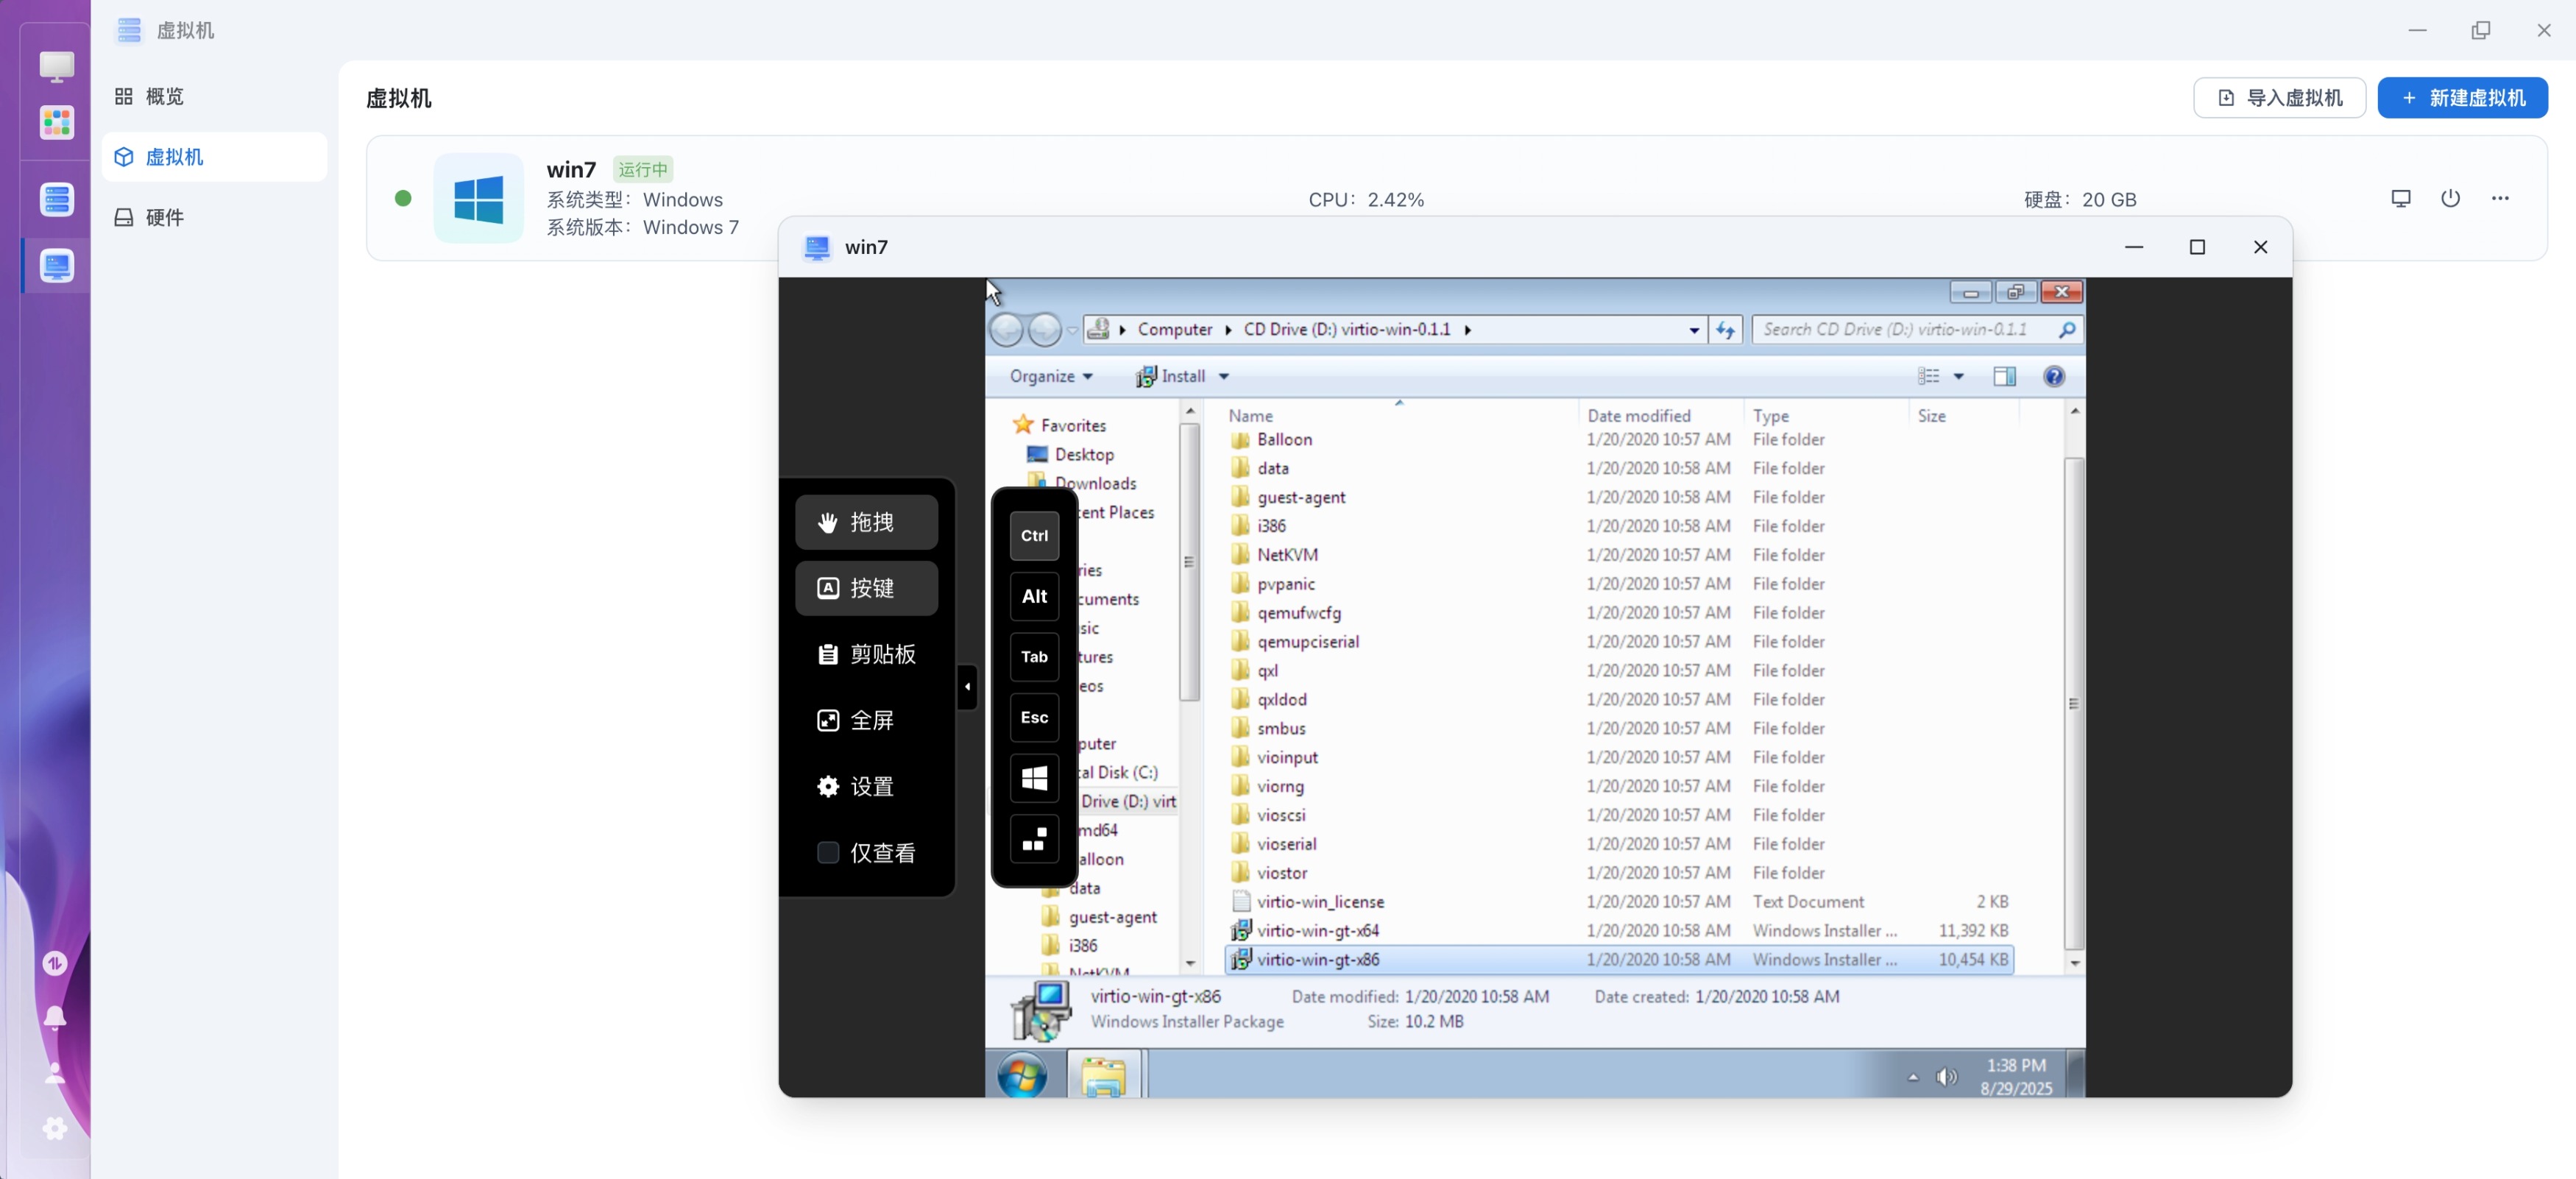Click the guest volume speaker icon
Screen dimensions: 2576x1179
[1946, 1077]
